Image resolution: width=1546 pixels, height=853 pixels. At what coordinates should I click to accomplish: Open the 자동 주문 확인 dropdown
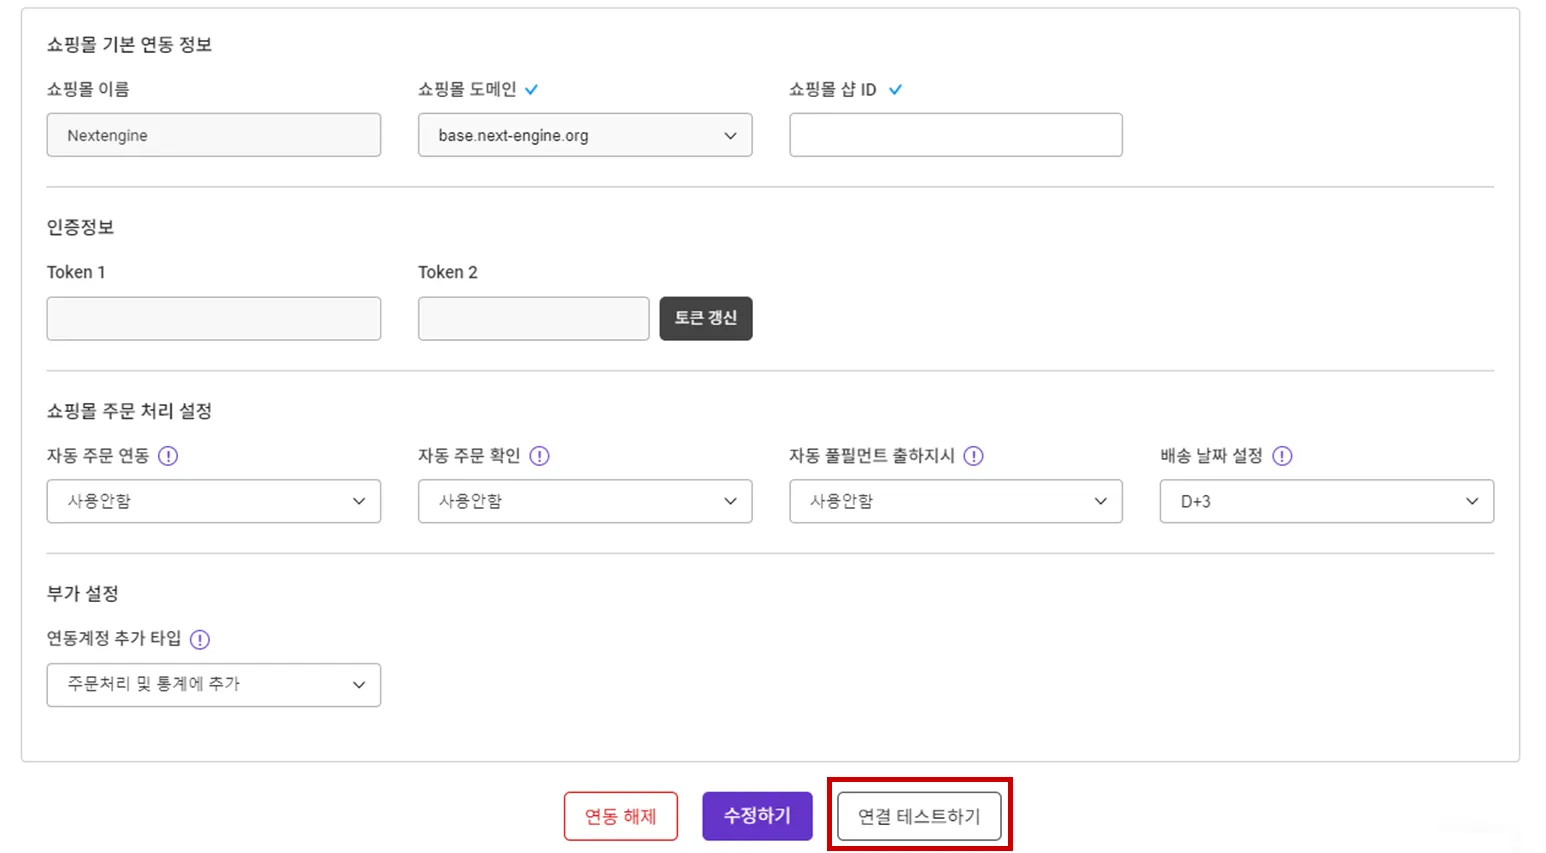(x=584, y=501)
